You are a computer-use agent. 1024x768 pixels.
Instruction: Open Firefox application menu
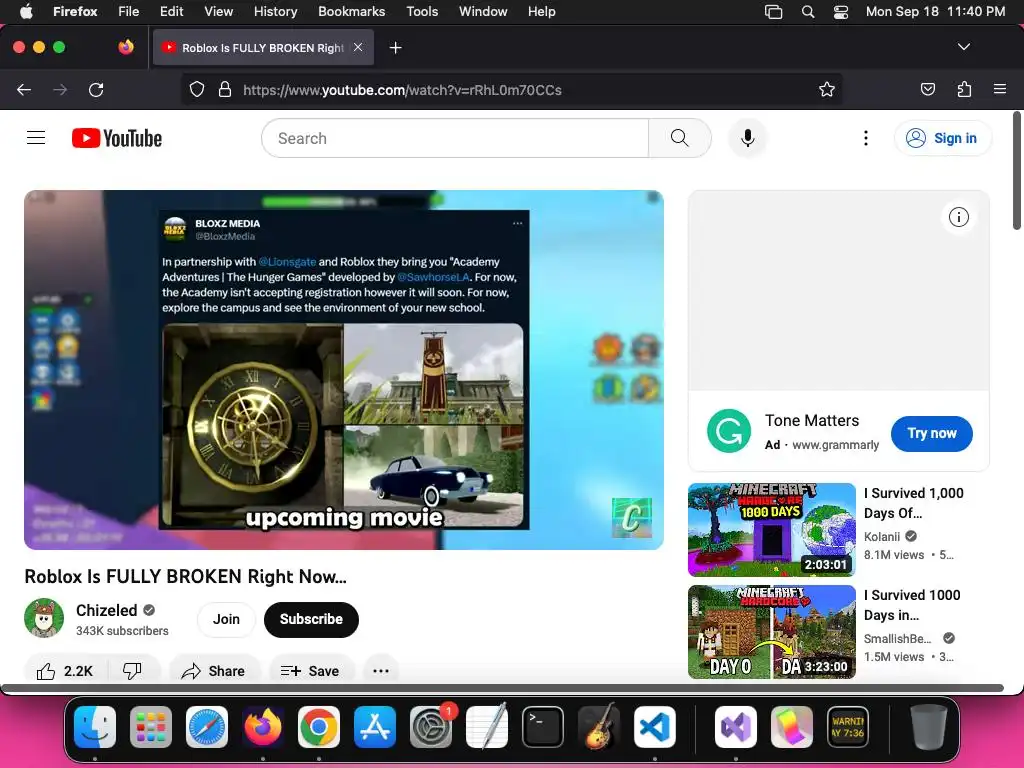pos(1000,89)
